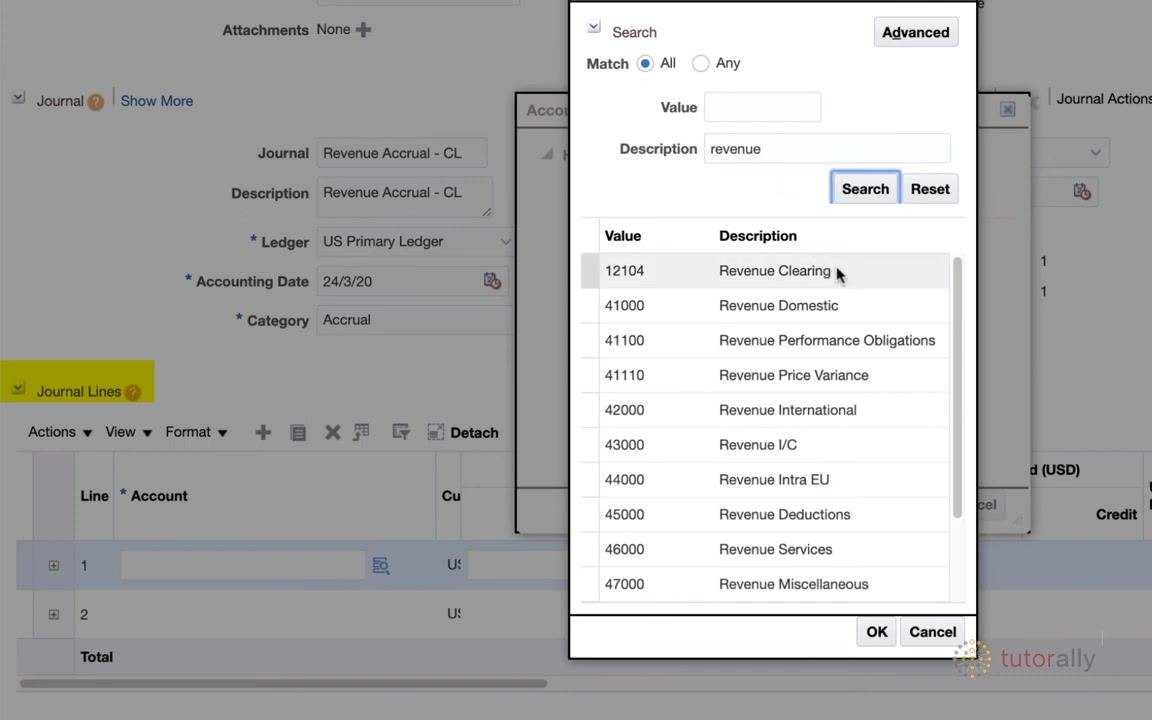The image size is (1152, 720).
Task: Click the Description field containing revenue
Action: 827,148
